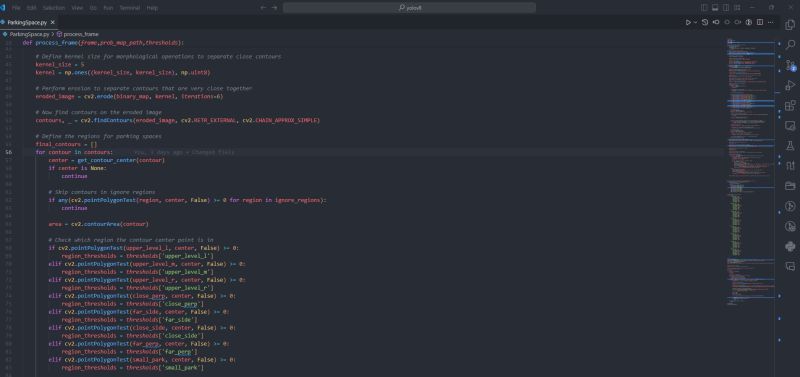
Task: Click the thresholds['small_park'] line
Action: pos(133,367)
